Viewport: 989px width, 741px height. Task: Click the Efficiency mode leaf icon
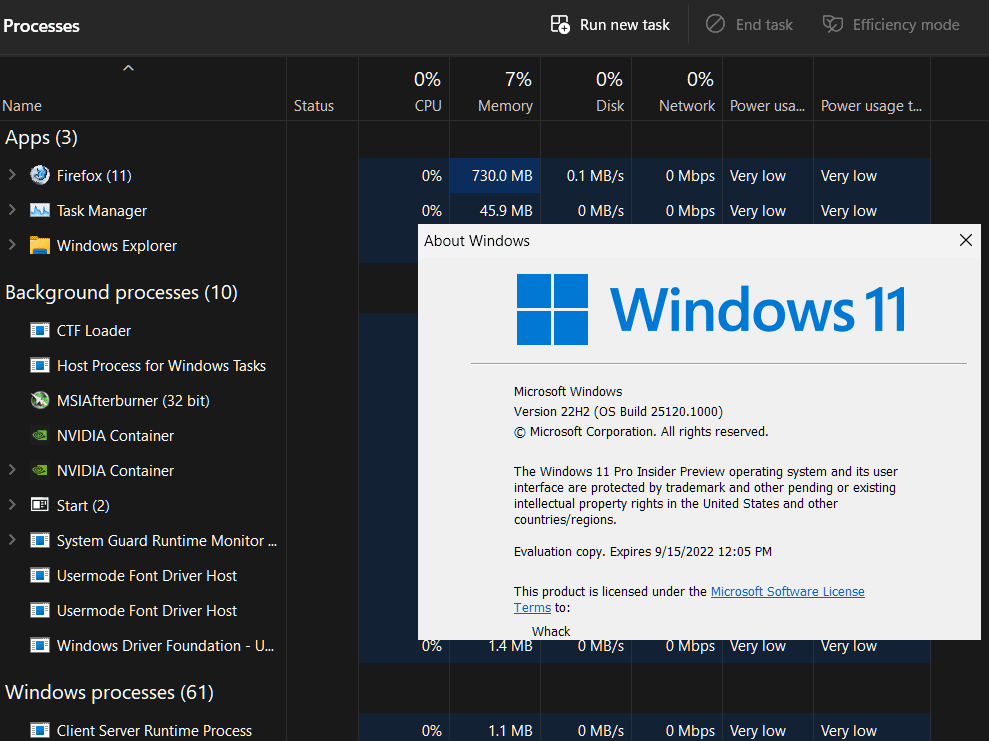(833, 25)
